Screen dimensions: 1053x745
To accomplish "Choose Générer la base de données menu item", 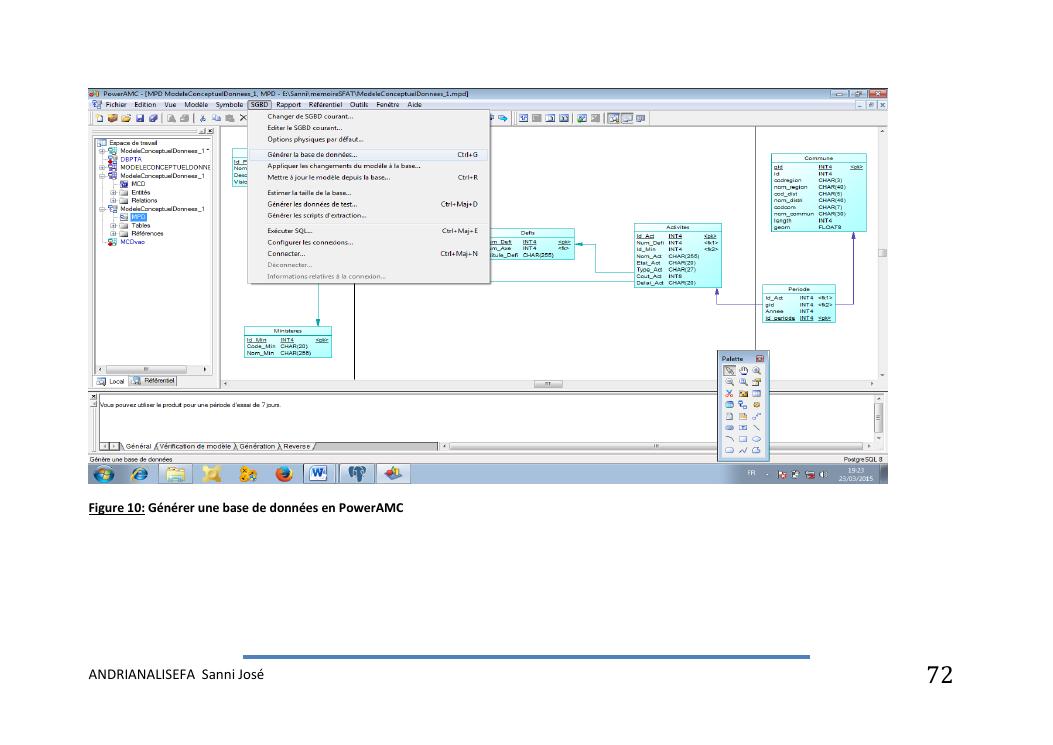I will pyautogui.click(x=312, y=155).
